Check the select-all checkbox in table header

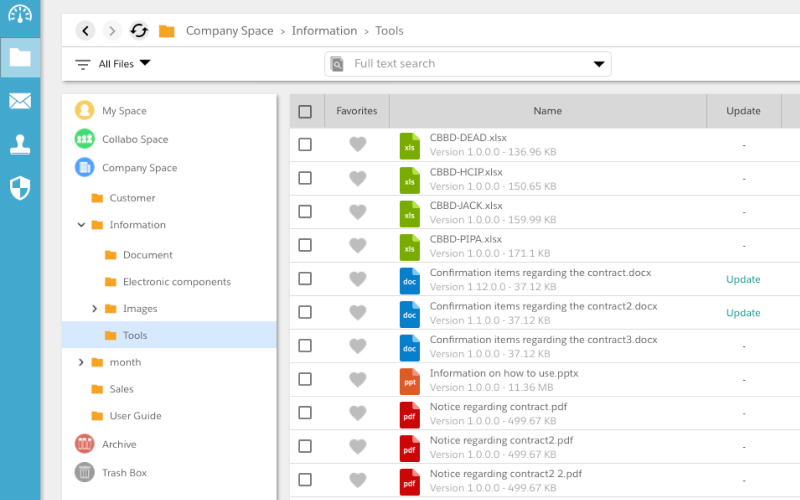[x=305, y=111]
